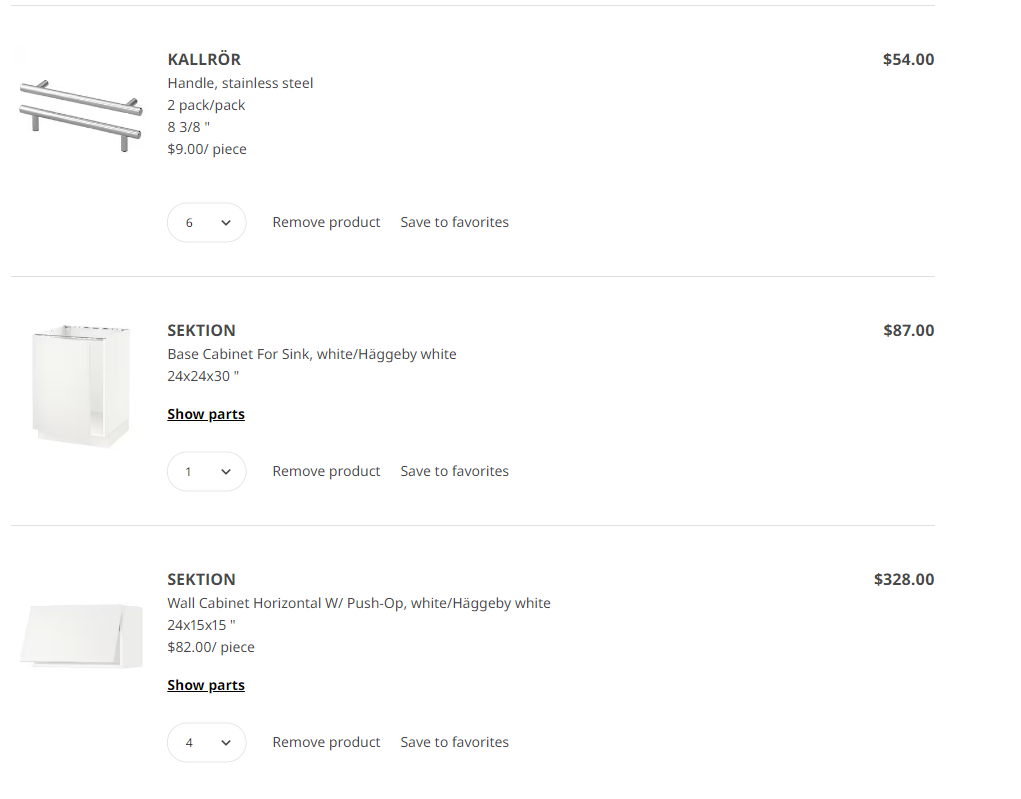Viewport: 1021px width, 799px height.
Task: Click the SEKTION base cabinet product image
Action: click(81, 384)
